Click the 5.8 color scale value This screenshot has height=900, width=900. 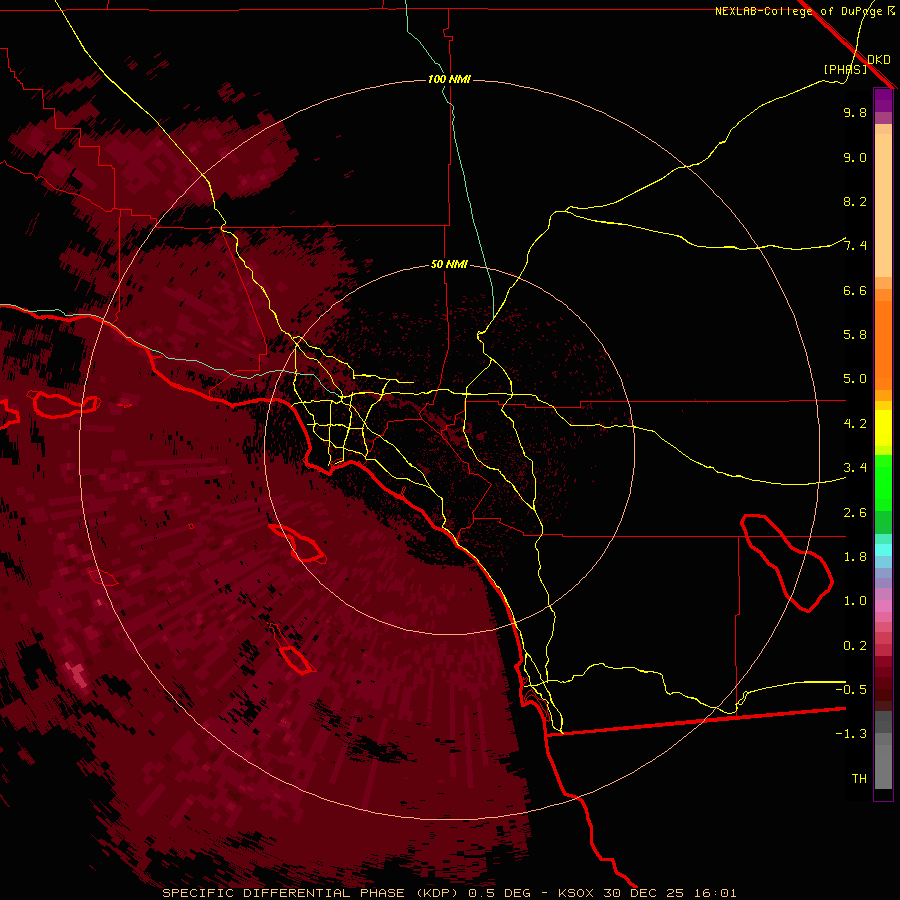(855, 335)
